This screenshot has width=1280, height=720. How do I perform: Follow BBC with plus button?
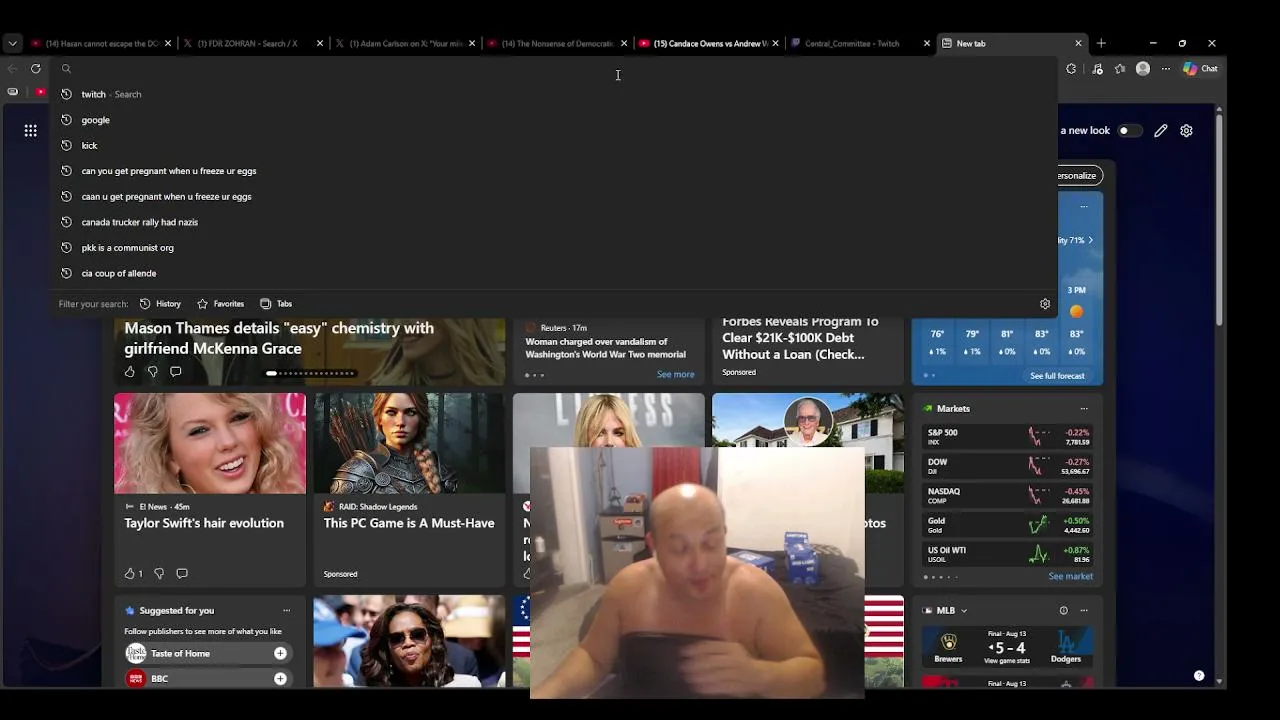(280, 678)
